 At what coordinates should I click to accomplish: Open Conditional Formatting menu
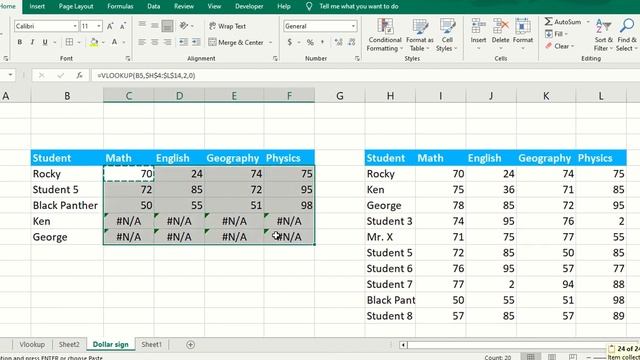click(384, 35)
